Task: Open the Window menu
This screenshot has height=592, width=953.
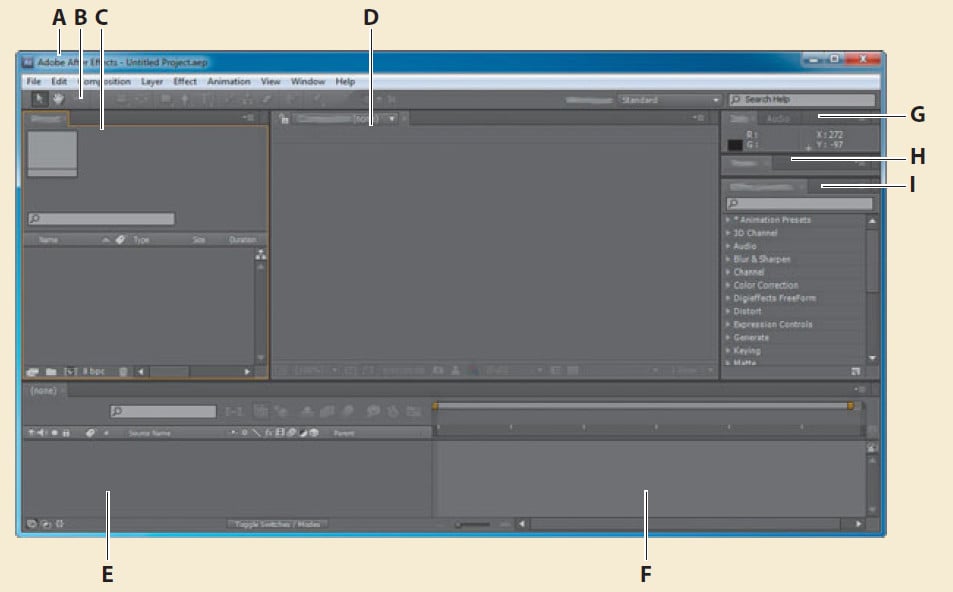Action: [308, 81]
